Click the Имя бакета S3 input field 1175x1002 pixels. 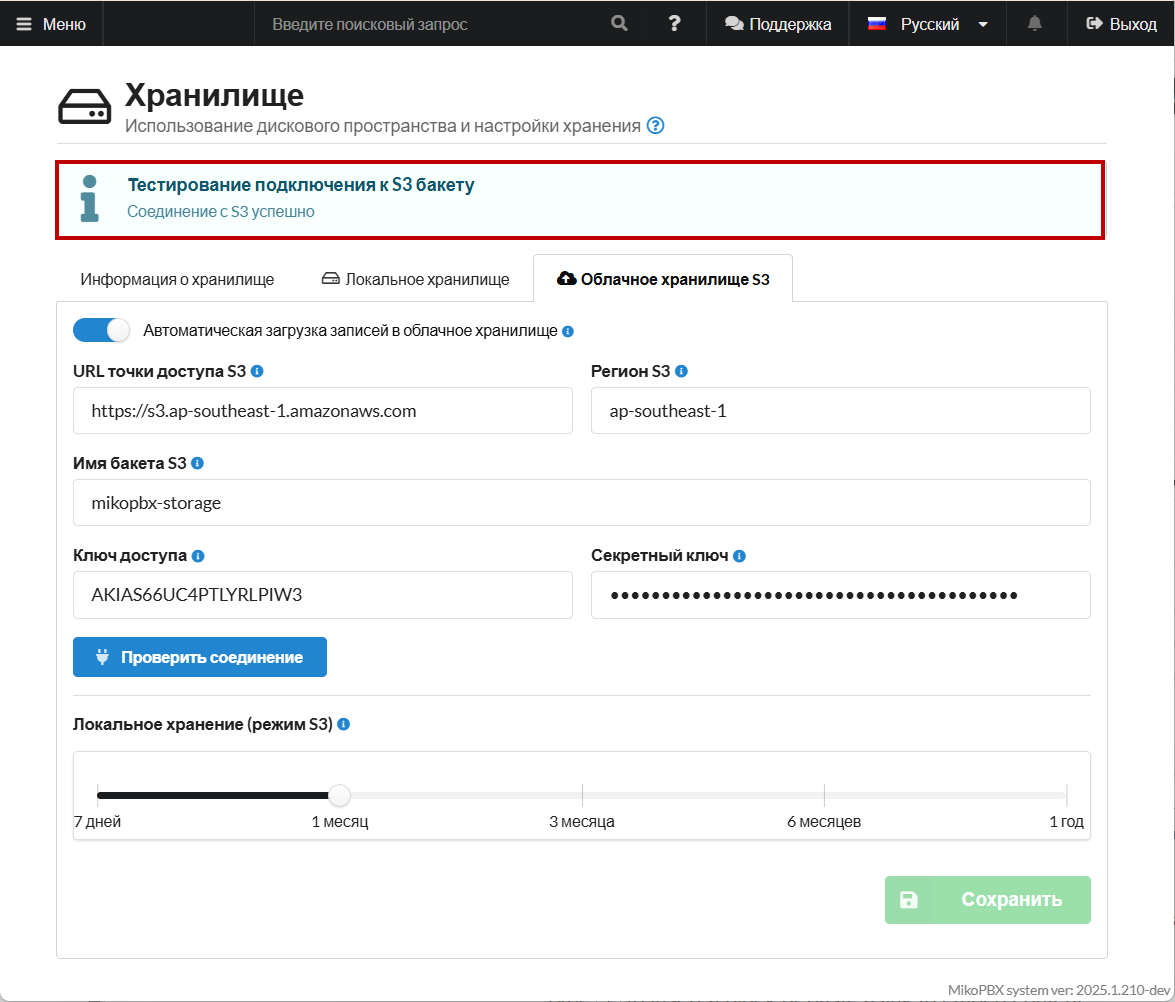click(581, 503)
